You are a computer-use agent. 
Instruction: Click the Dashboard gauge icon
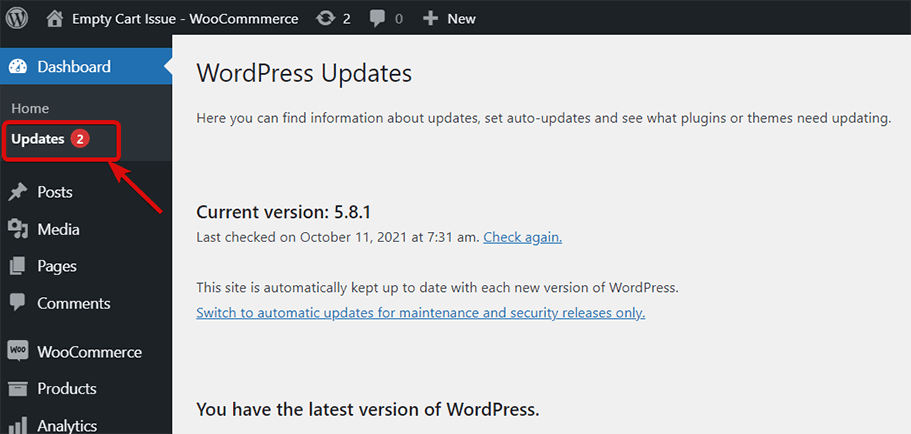pyautogui.click(x=18, y=67)
